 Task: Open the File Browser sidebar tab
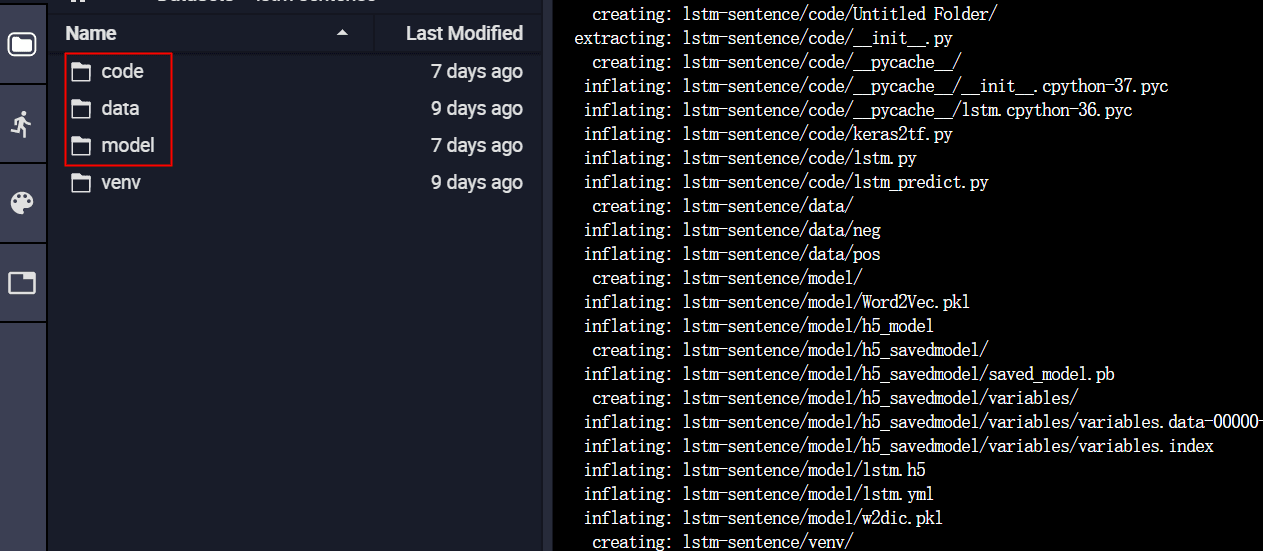(x=22, y=44)
